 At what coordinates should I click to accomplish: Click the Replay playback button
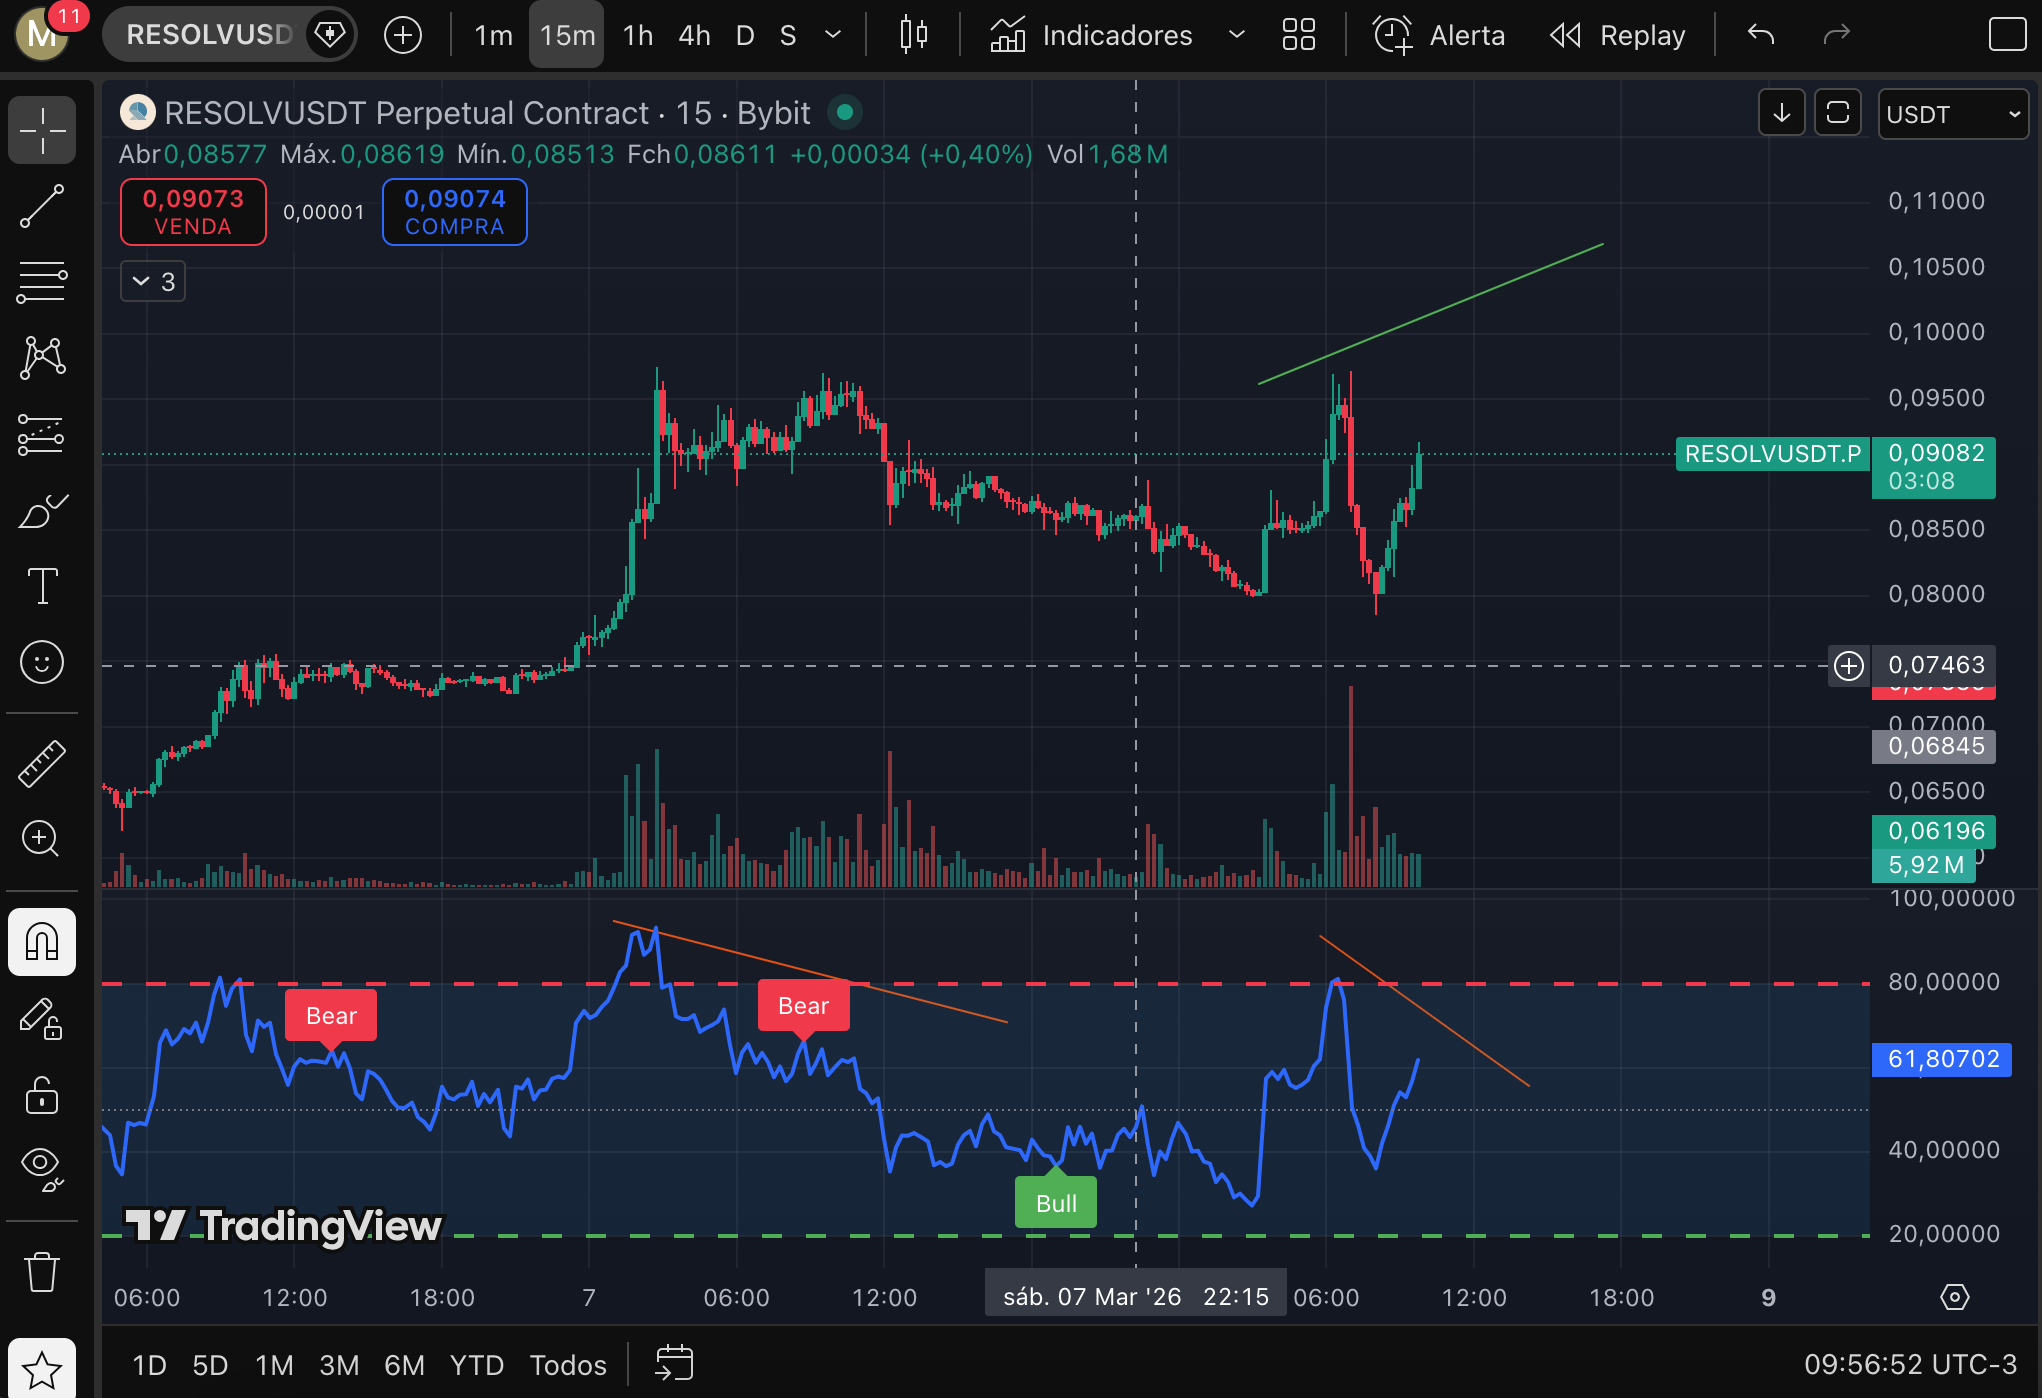[x=1618, y=35]
